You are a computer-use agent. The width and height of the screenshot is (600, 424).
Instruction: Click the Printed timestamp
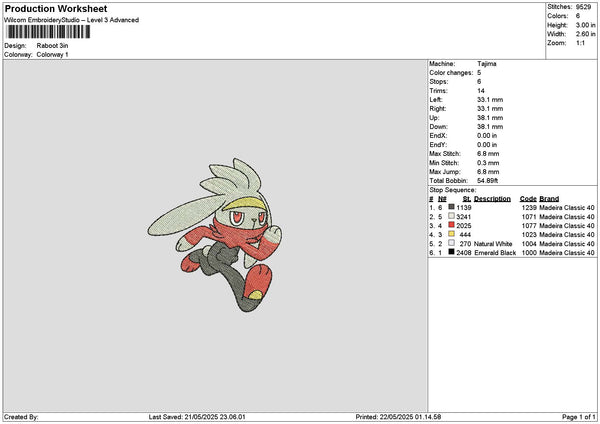coord(398,417)
